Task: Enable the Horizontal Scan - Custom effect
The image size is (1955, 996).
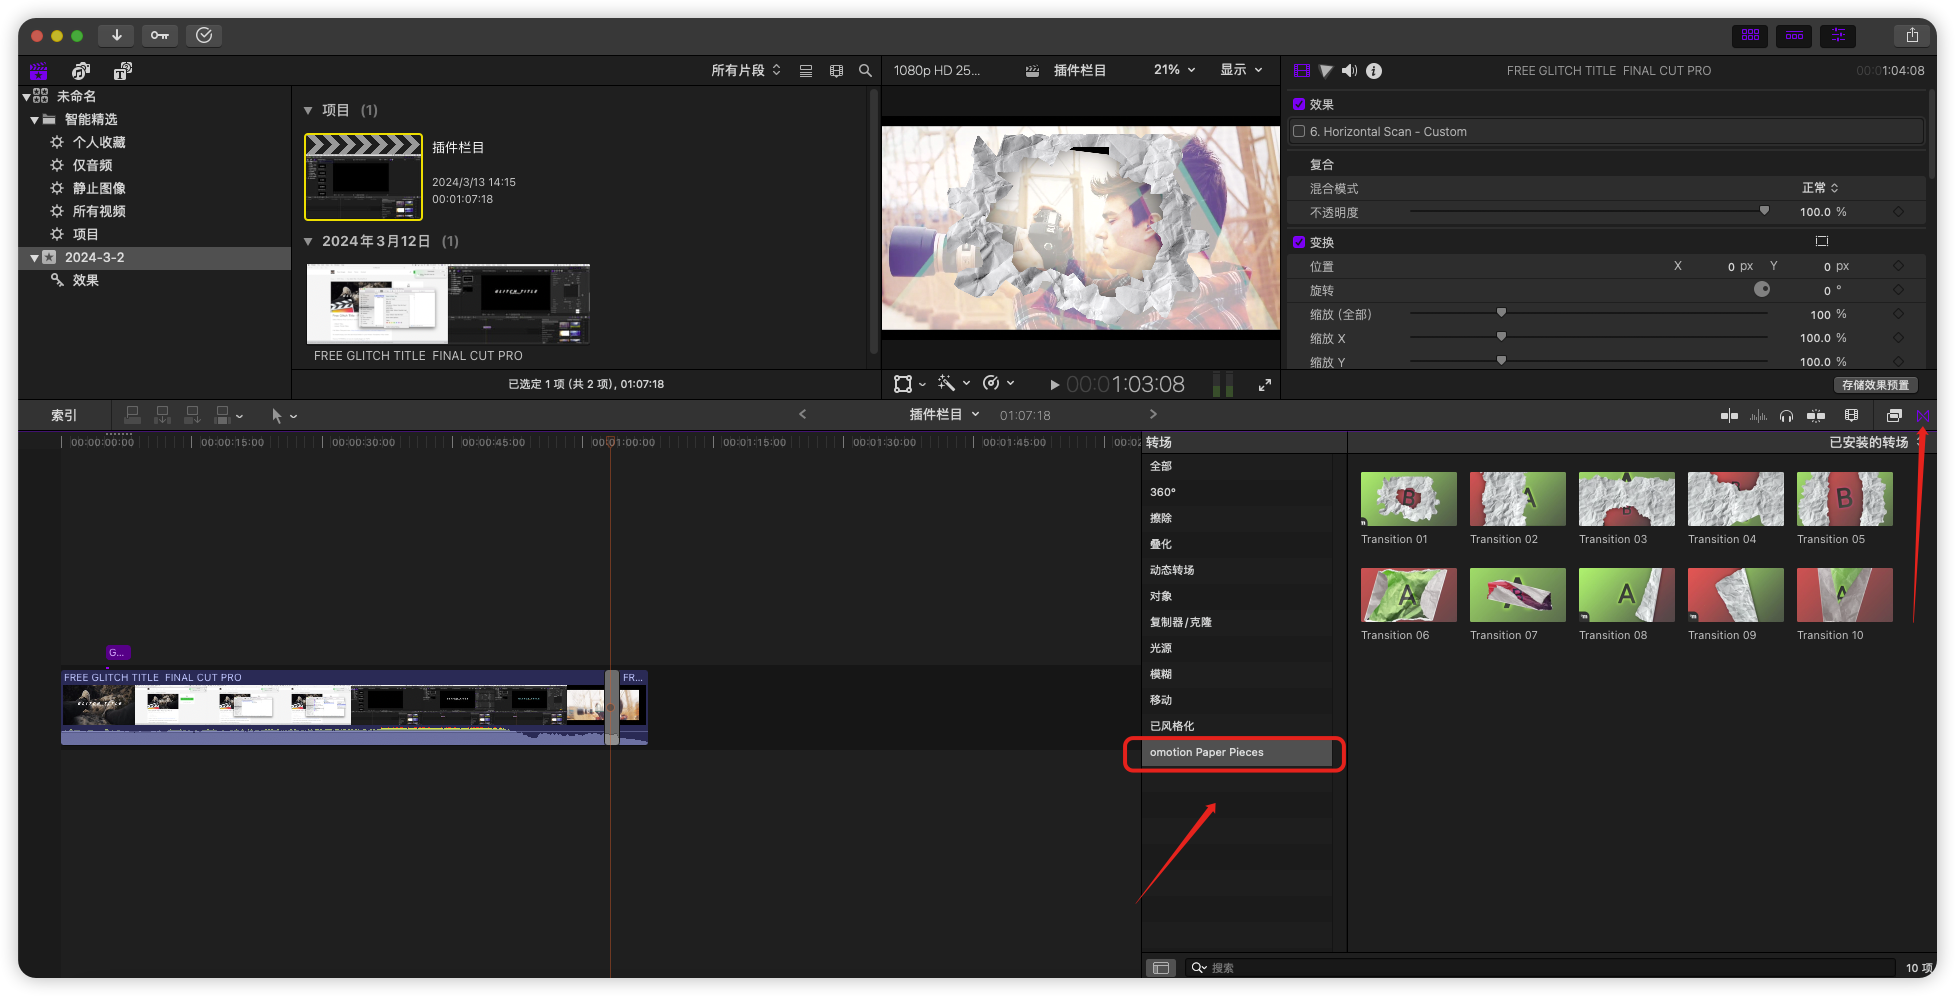Action: pos(1299,131)
